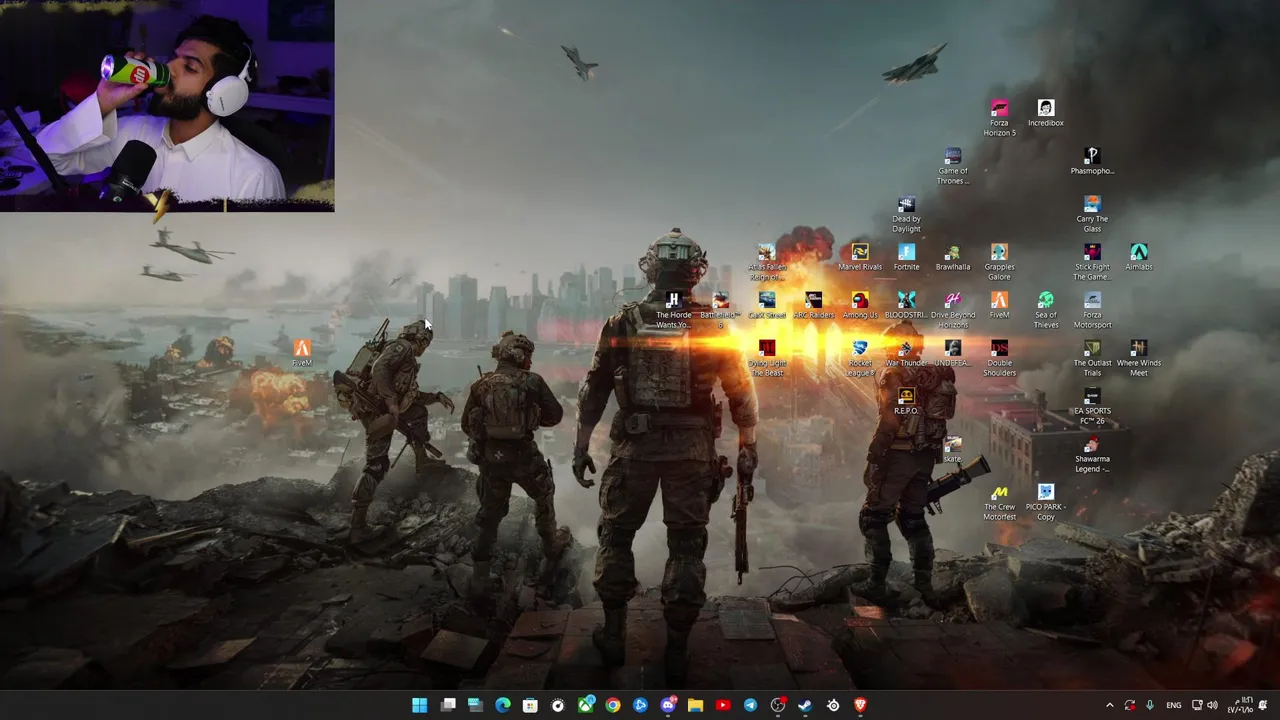Open the network status tray icon
The image size is (1280, 720).
pos(1197,705)
